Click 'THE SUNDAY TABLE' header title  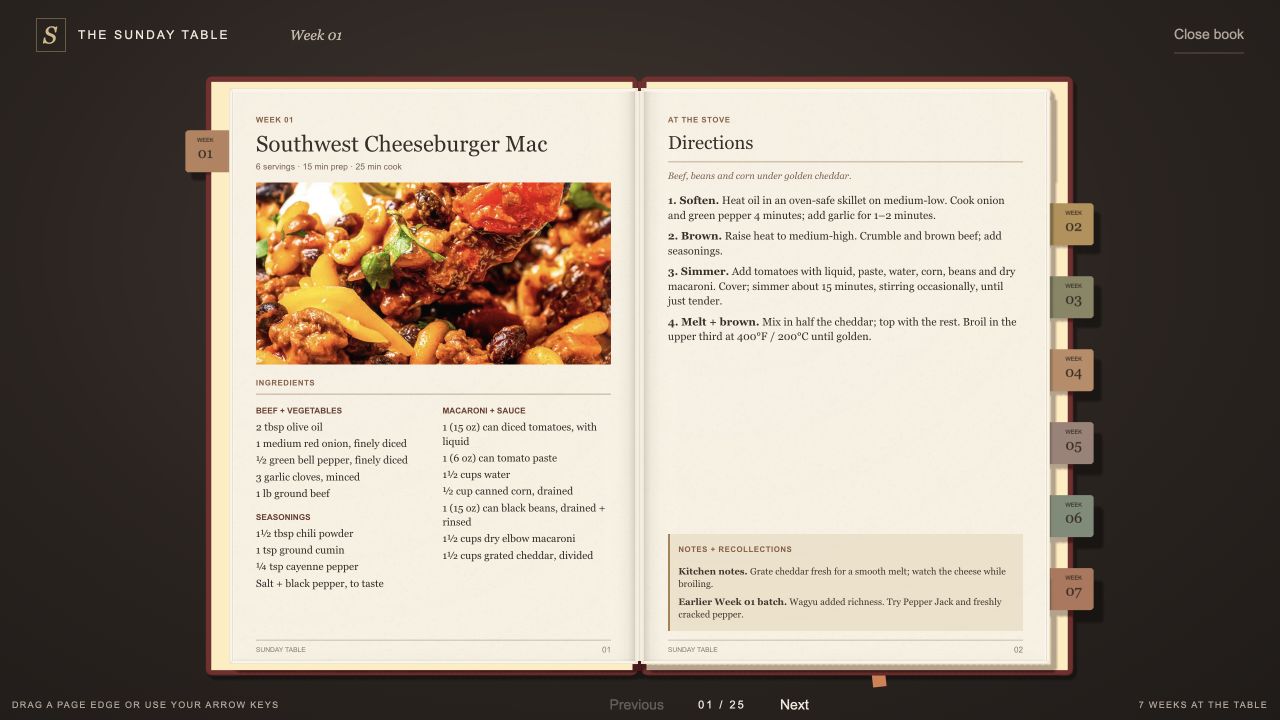pos(153,35)
